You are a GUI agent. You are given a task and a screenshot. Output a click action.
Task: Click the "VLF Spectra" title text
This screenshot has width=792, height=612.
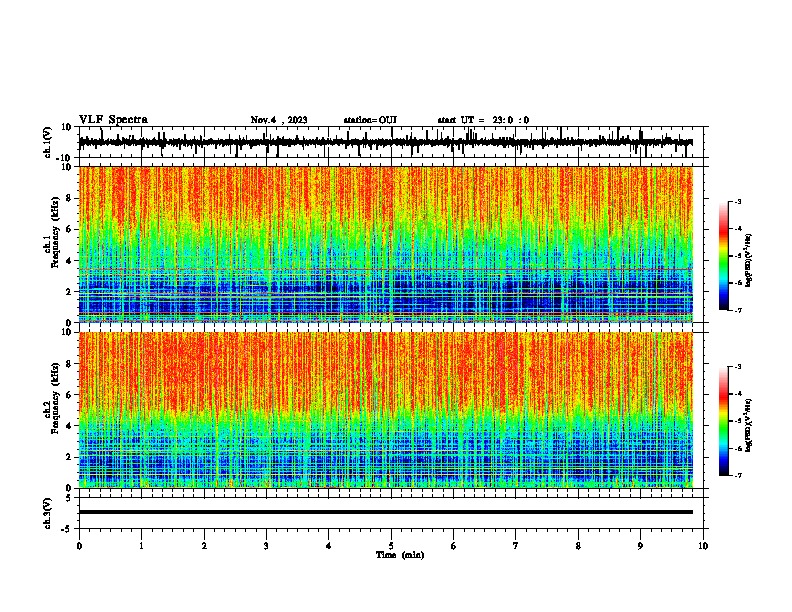(x=113, y=120)
